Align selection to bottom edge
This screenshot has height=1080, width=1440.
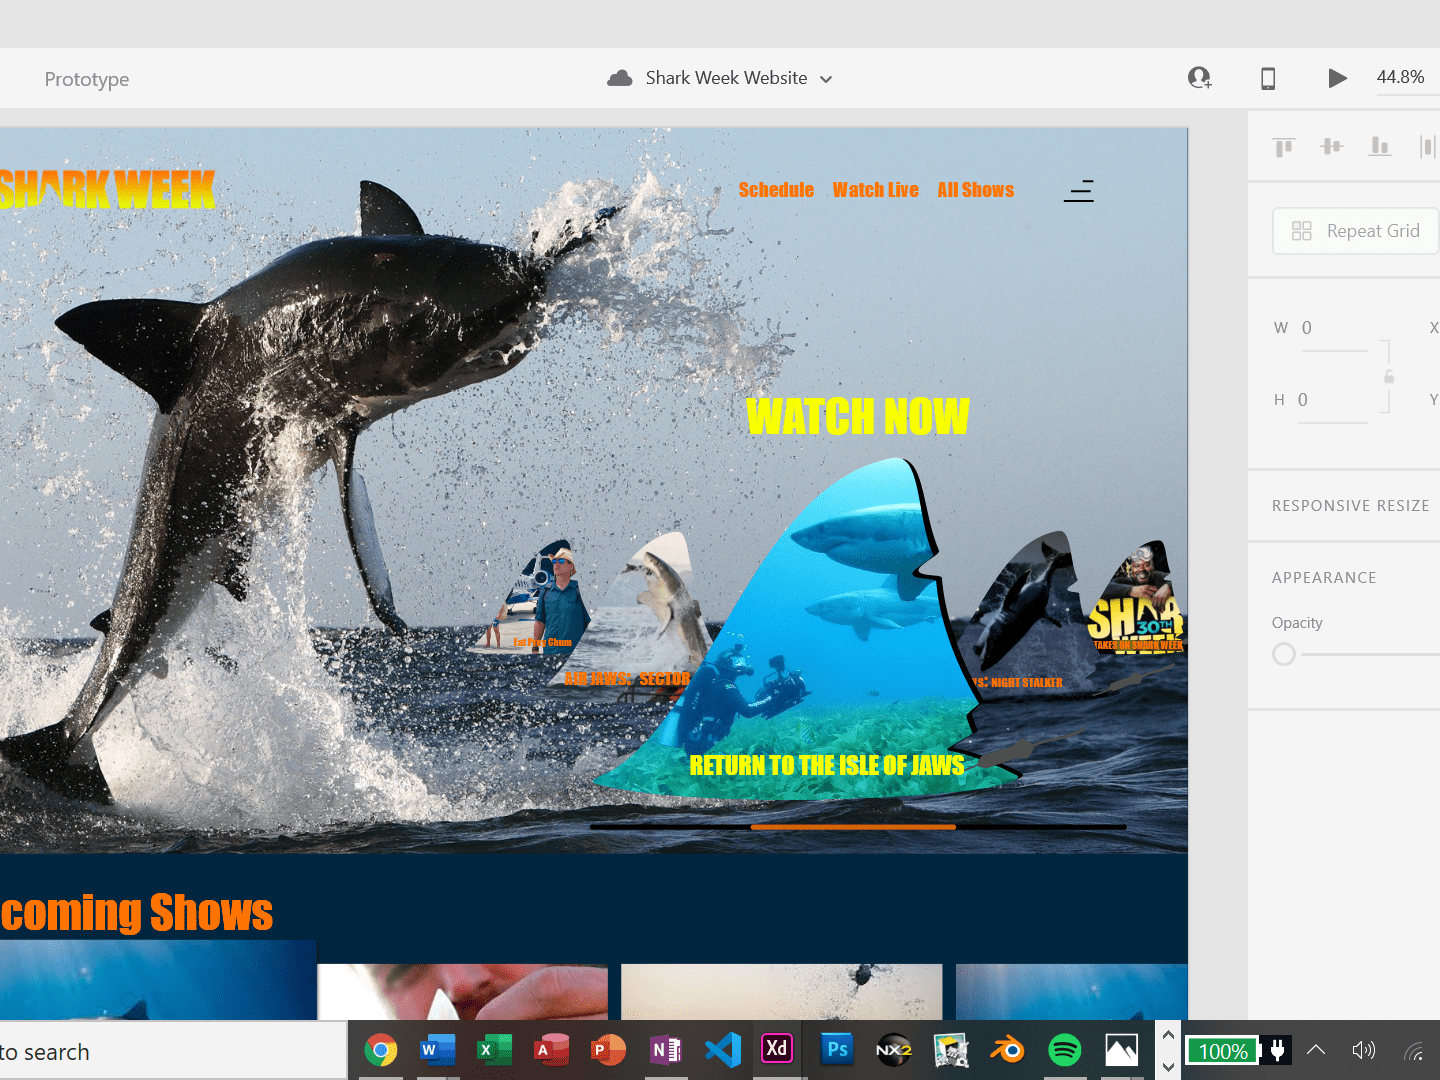[1380, 147]
